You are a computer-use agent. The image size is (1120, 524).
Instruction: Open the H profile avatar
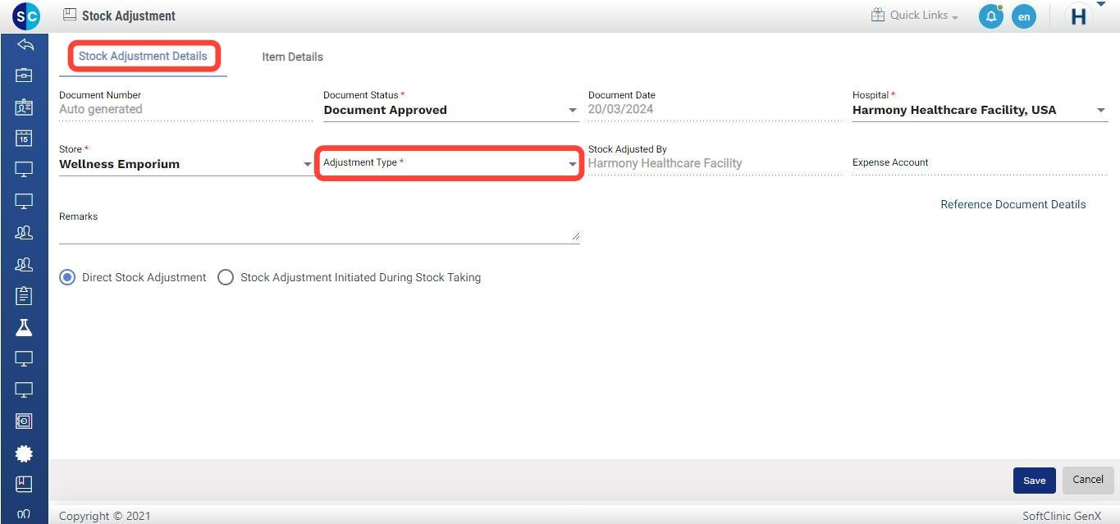tap(1079, 16)
